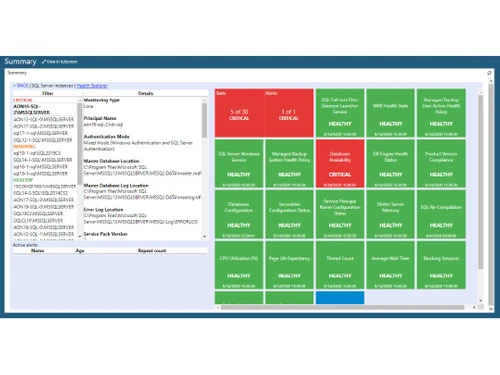Viewport: 500px width, 375px height.
Task: Open the Thread Count tile
Action: [x=340, y=265]
